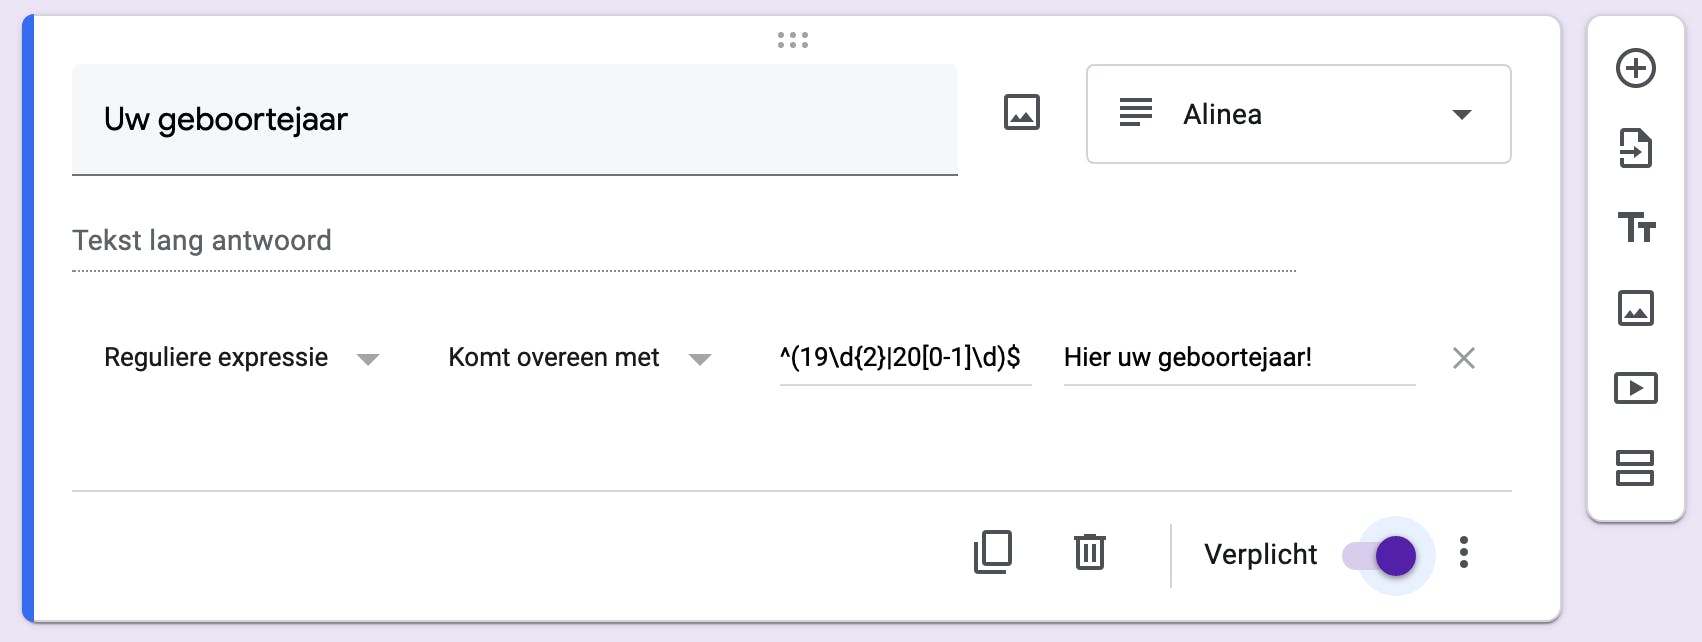Viewport: 1702px width, 642px height.
Task: Open more options three-dot menu
Action: [1464, 553]
